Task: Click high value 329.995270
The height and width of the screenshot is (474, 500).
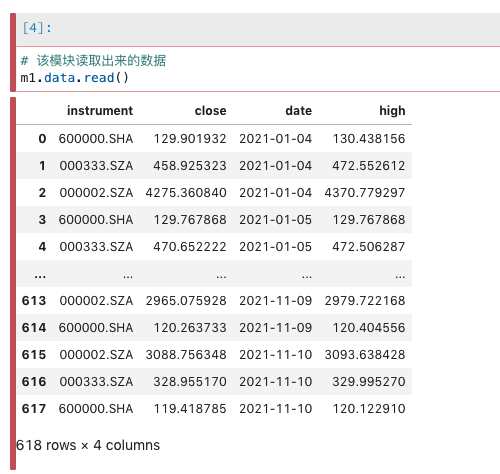Action: (369, 382)
